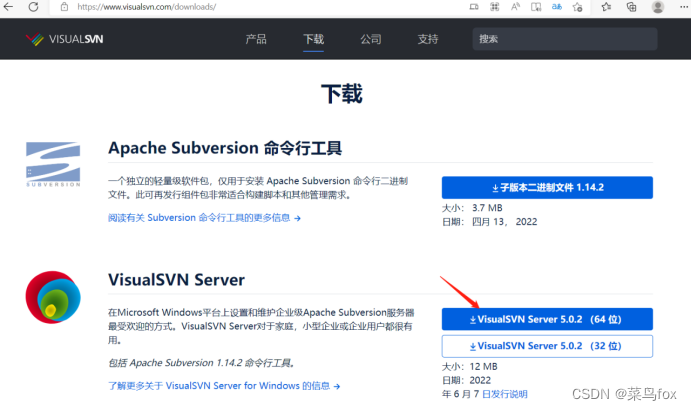Click the apps grid icon in address bar
The height and width of the screenshot is (411, 692).
(495, 7)
